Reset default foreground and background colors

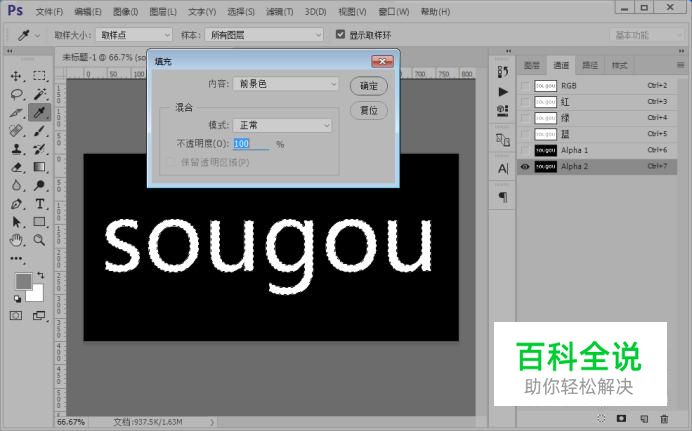click(x=17, y=299)
